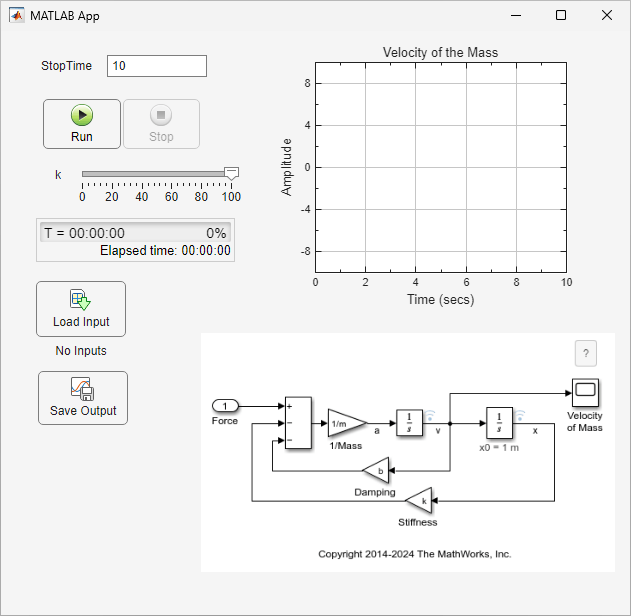The height and width of the screenshot is (616, 631).
Task: Click the Run button label
Action: (82, 137)
